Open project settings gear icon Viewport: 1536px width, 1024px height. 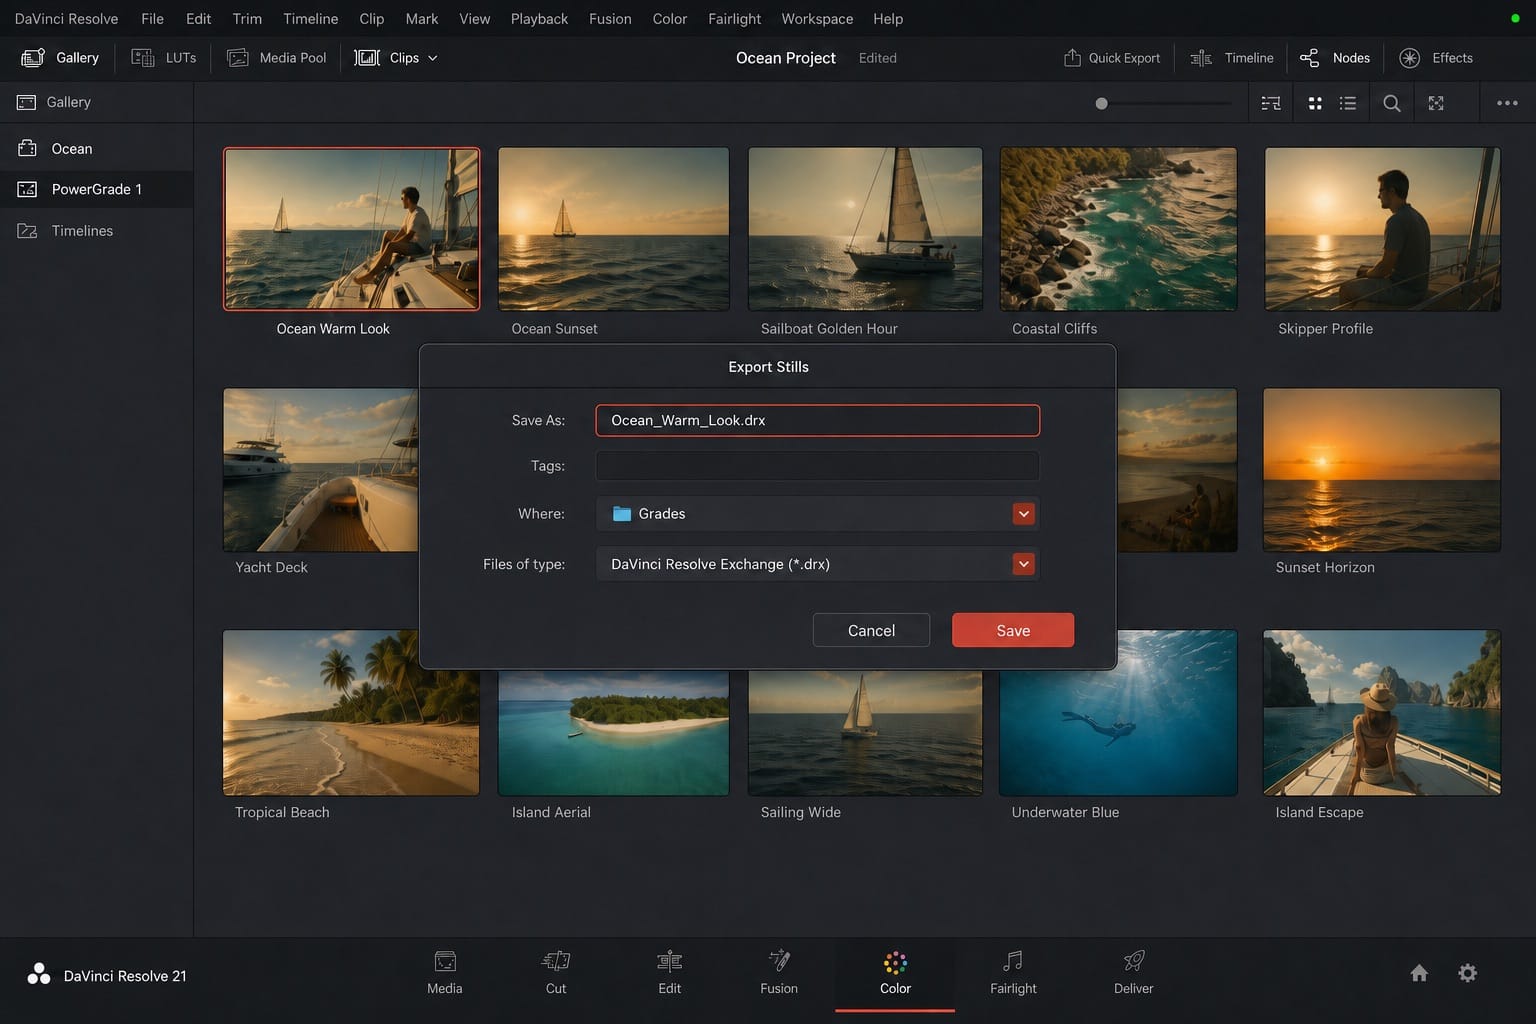[1467, 973]
